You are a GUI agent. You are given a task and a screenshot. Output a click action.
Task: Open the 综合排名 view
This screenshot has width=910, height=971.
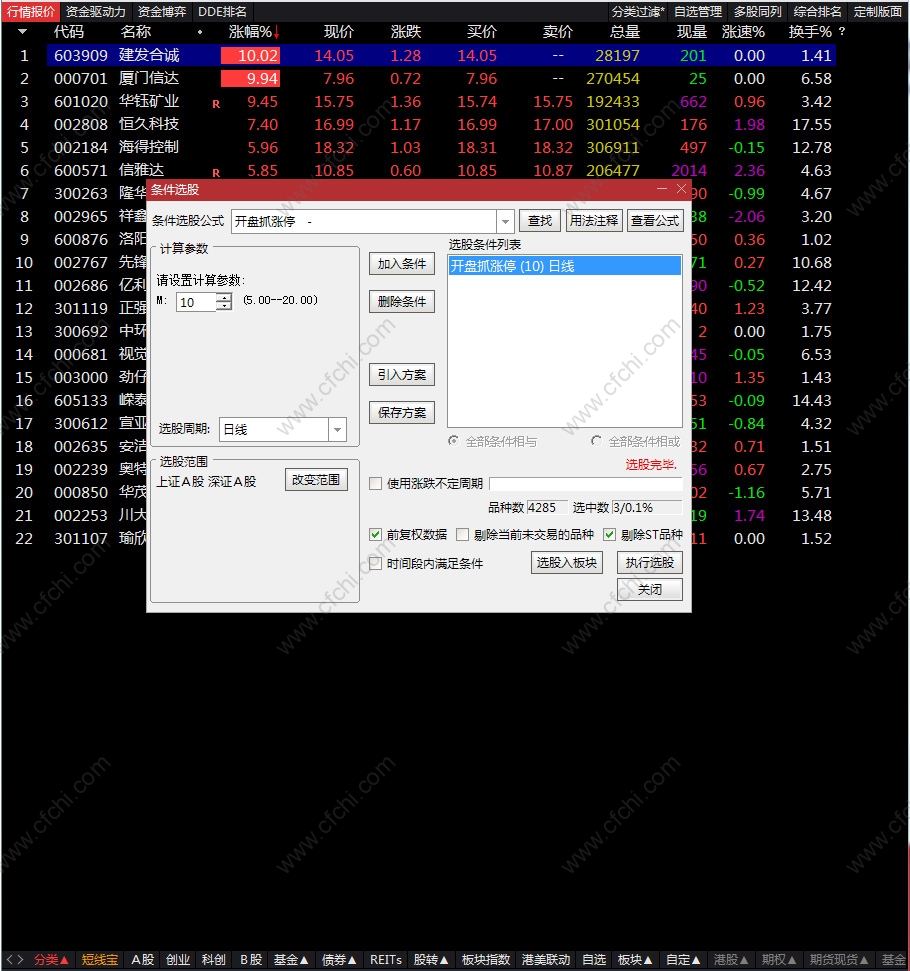click(x=818, y=11)
